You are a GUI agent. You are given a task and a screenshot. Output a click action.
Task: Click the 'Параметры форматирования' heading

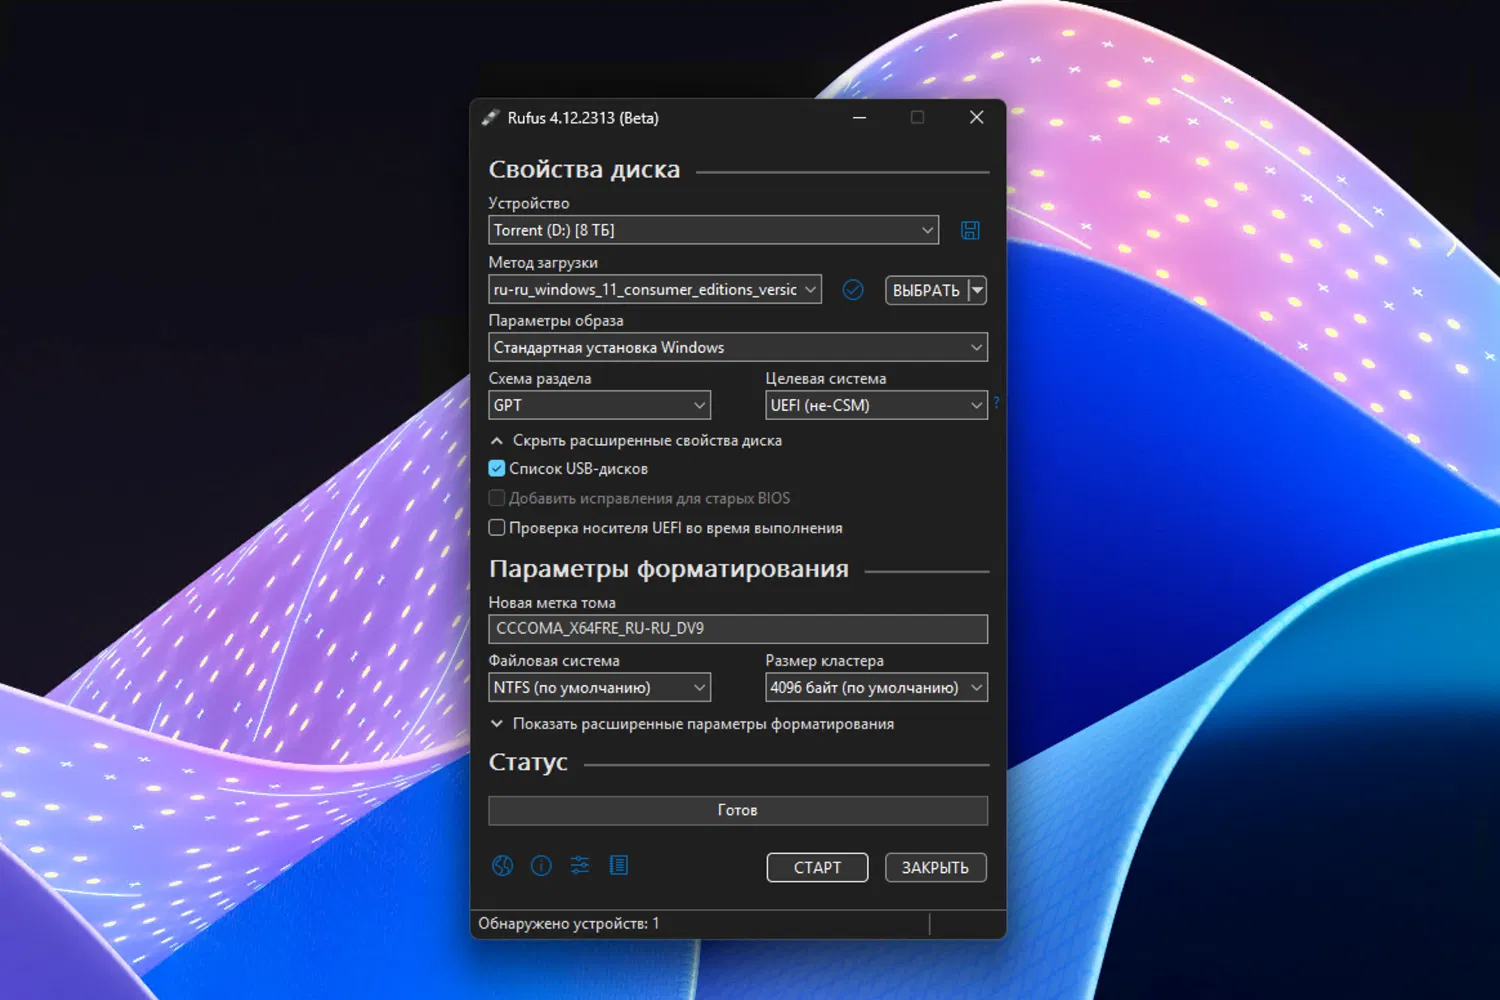tap(669, 569)
